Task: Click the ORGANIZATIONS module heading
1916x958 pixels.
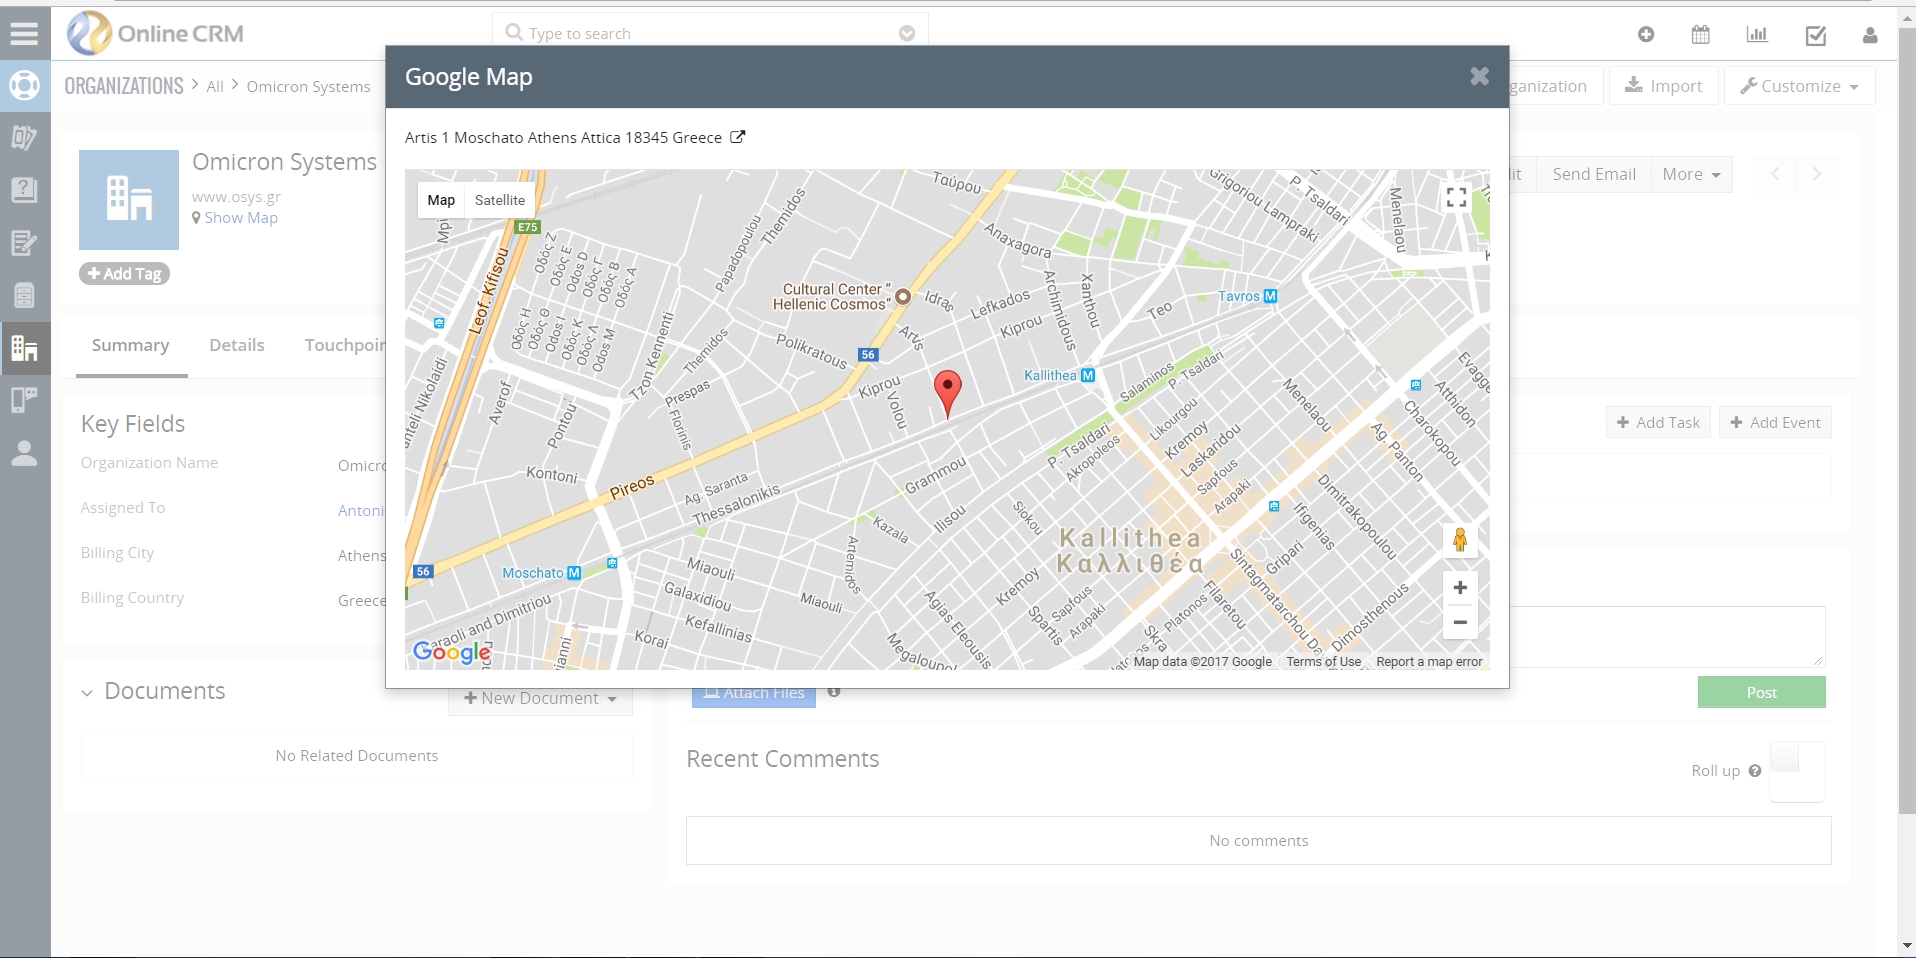Action: 124,86
